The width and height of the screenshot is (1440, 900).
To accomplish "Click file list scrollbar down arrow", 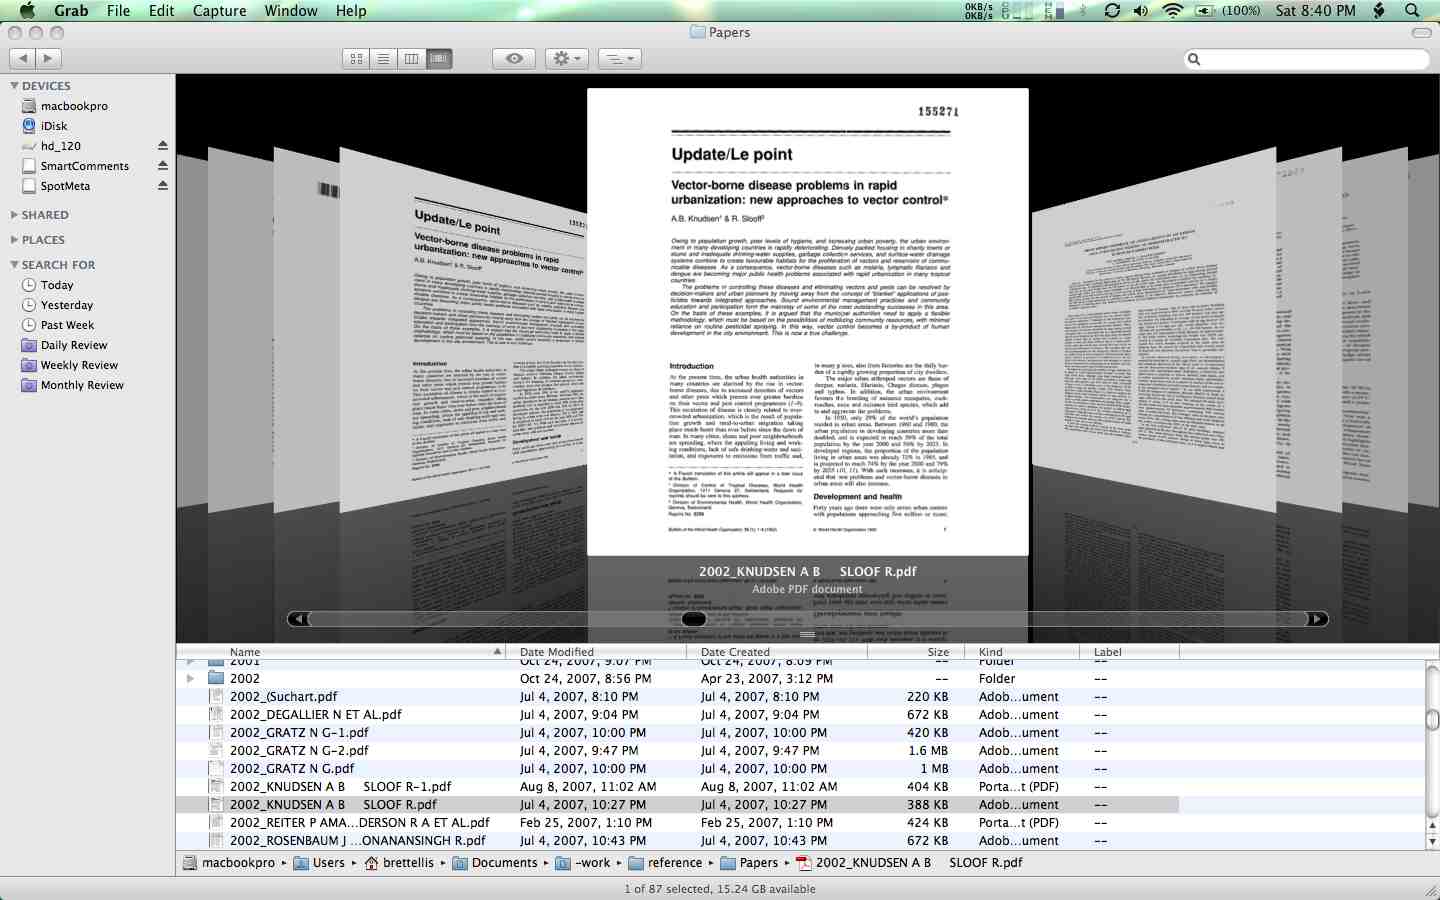I will pyautogui.click(x=1432, y=842).
